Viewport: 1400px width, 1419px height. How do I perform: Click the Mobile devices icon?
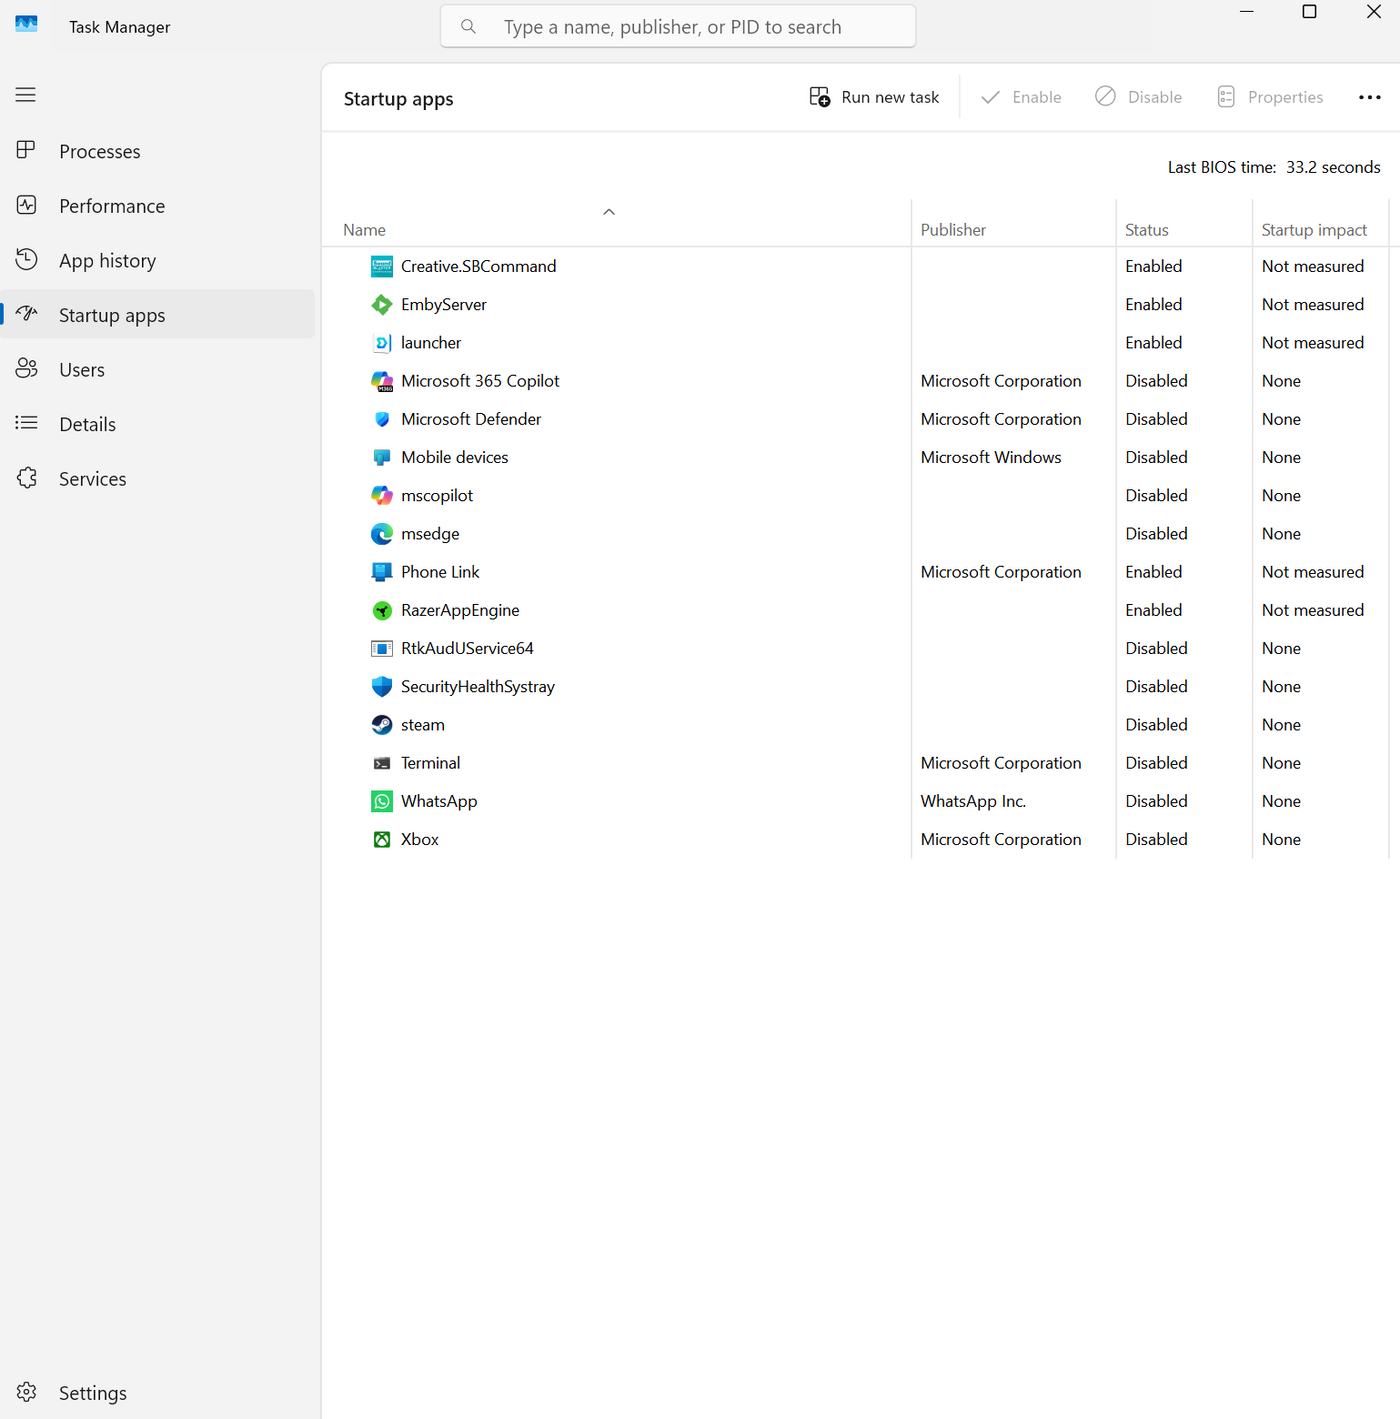pos(382,457)
